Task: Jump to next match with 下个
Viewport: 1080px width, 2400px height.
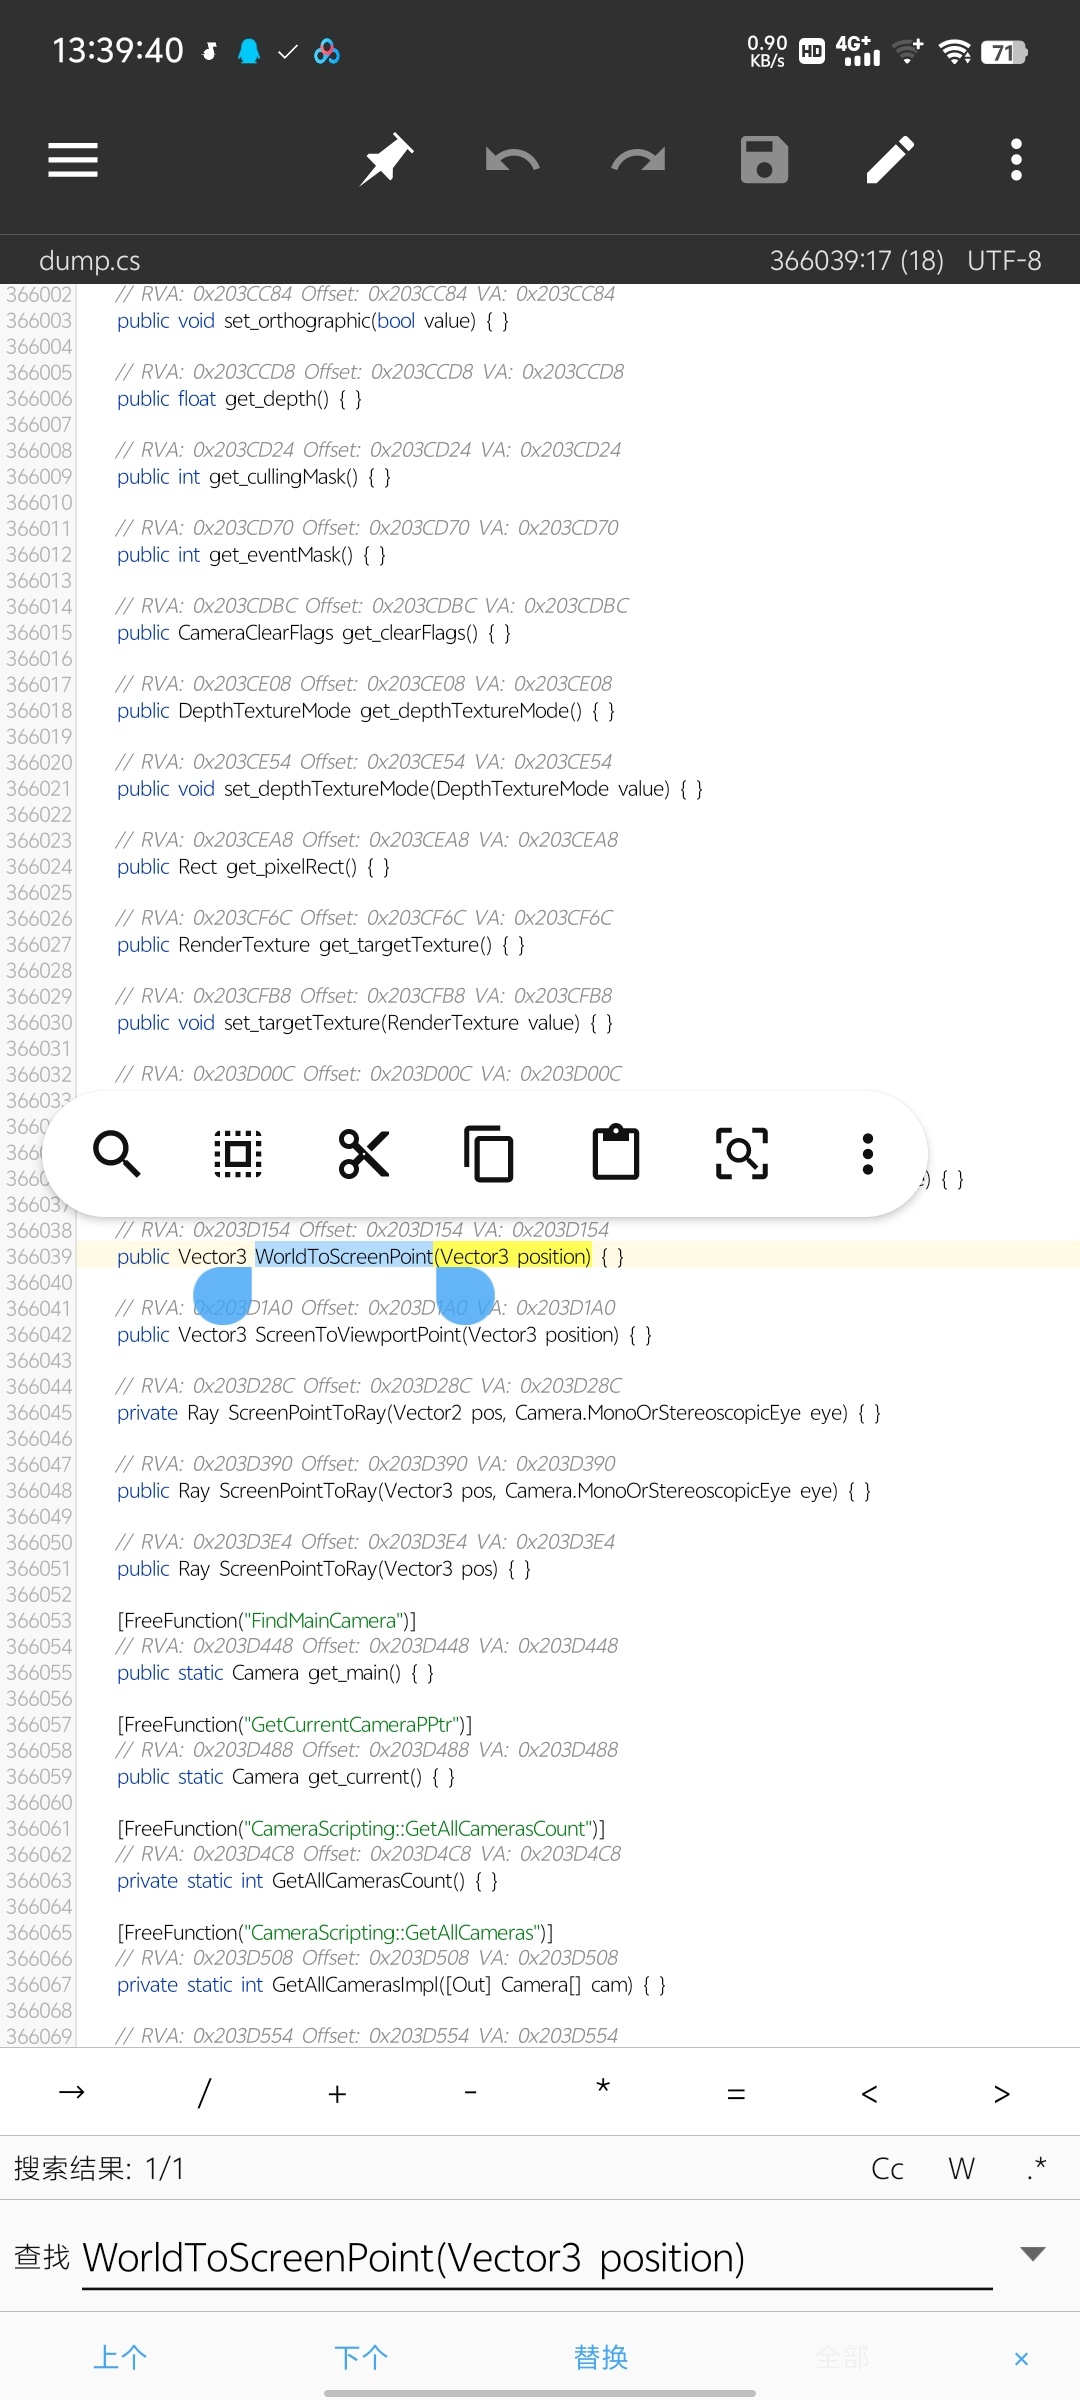Action: coord(361,2357)
